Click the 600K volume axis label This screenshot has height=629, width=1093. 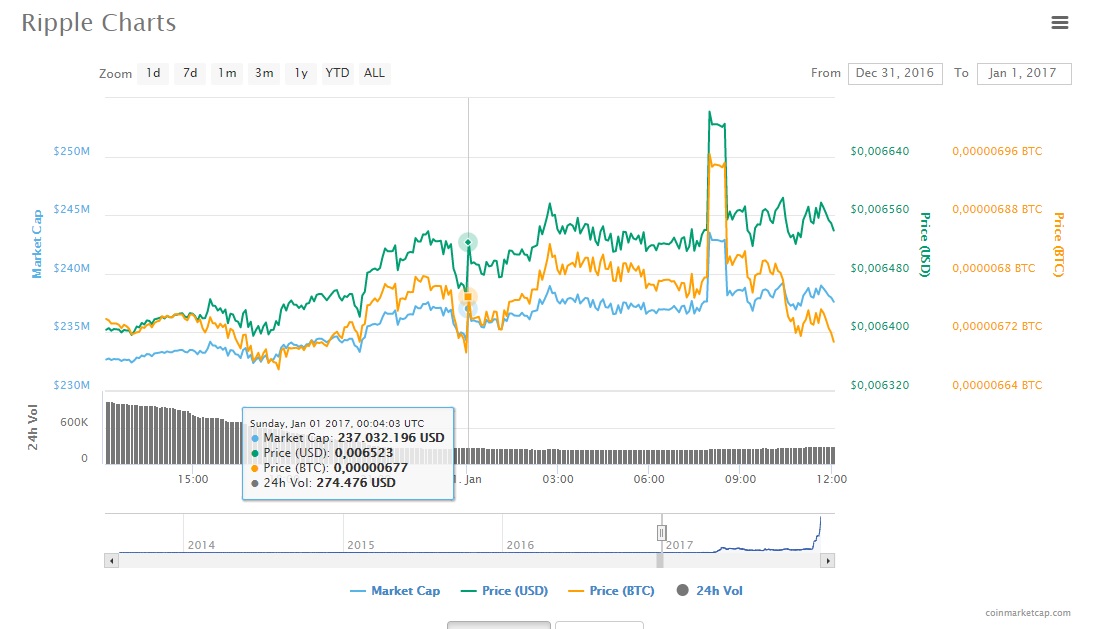[x=74, y=423]
